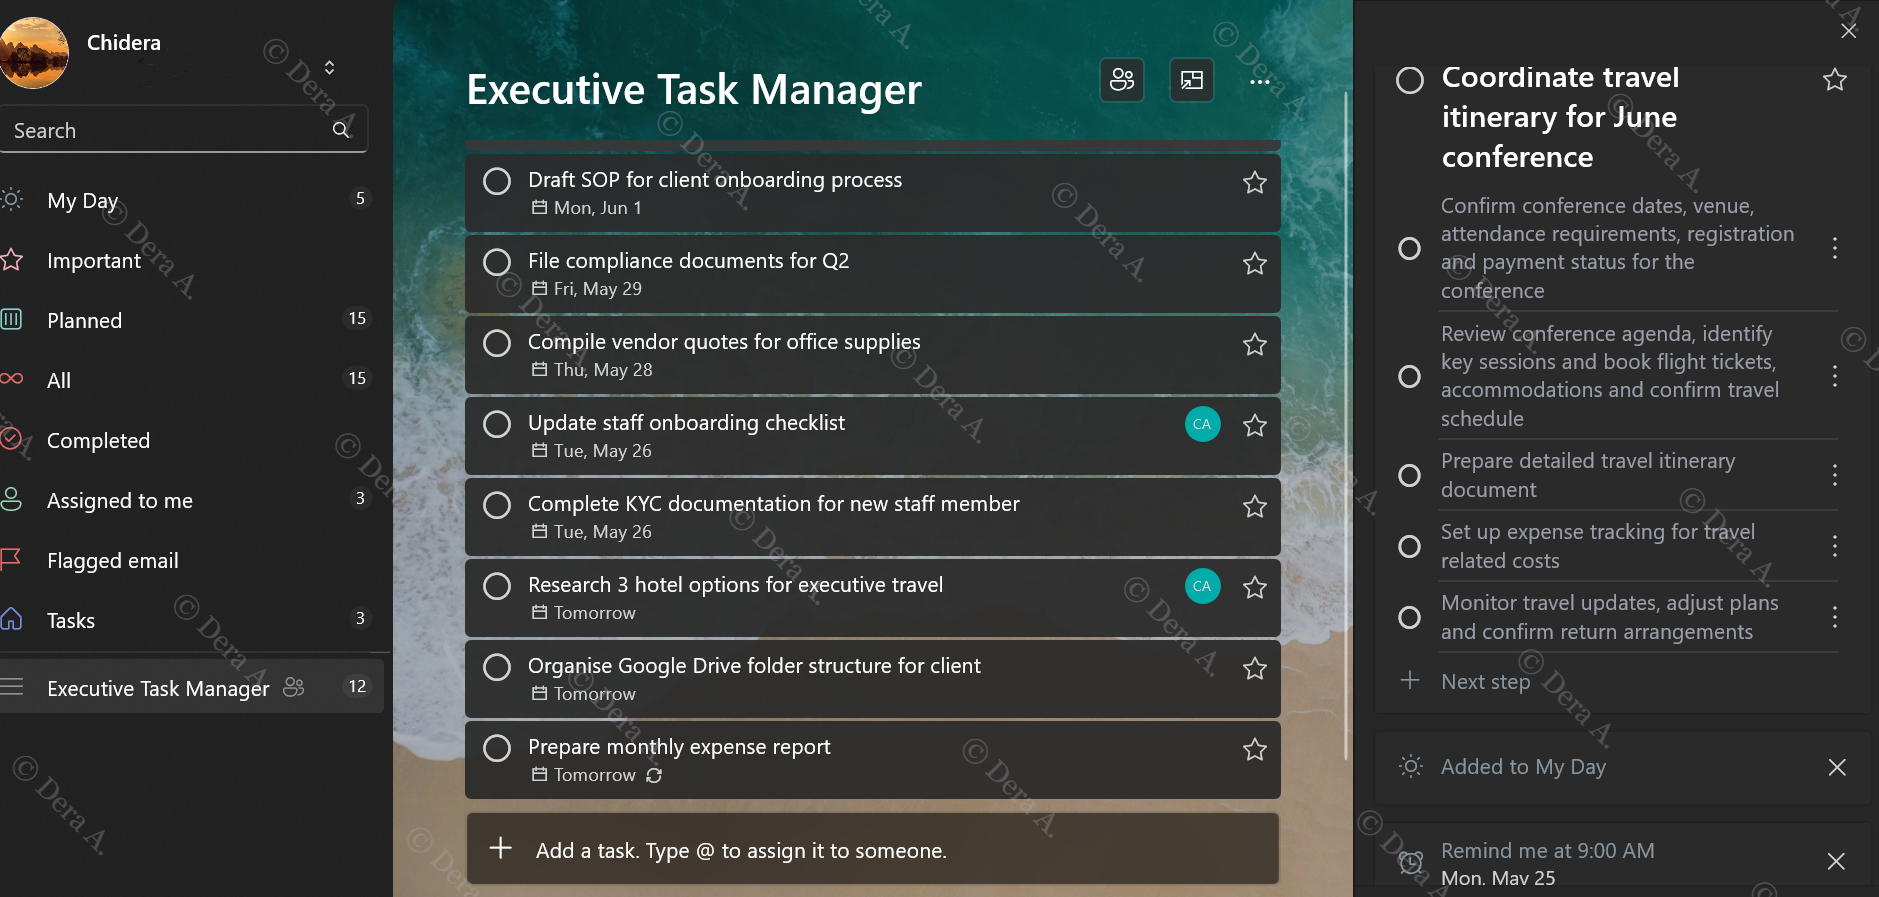Open list options three-dot menu
Image resolution: width=1879 pixels, height=897 pixels.
click(1260, 81)
